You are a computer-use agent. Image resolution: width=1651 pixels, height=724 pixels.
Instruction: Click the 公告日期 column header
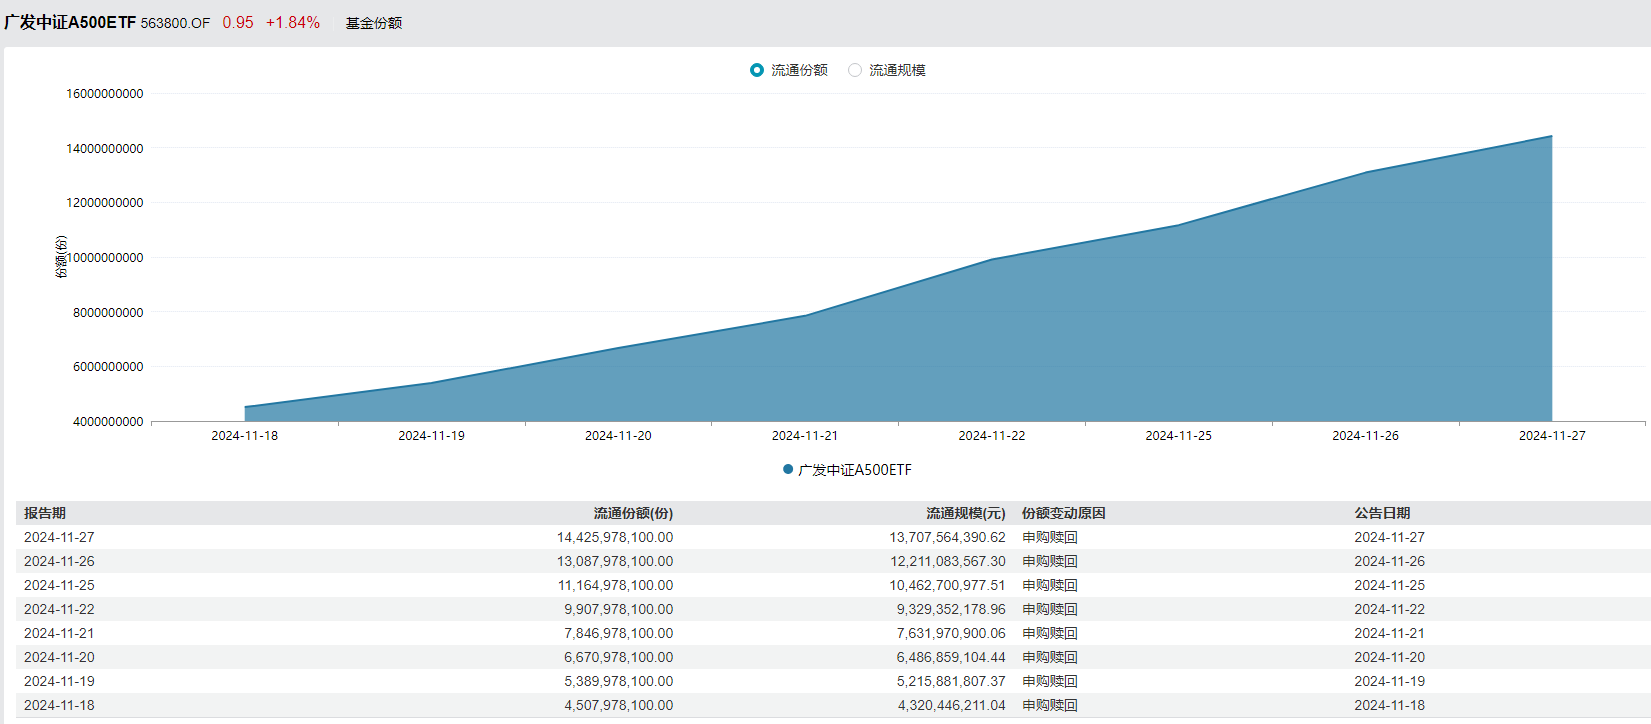1382,513
